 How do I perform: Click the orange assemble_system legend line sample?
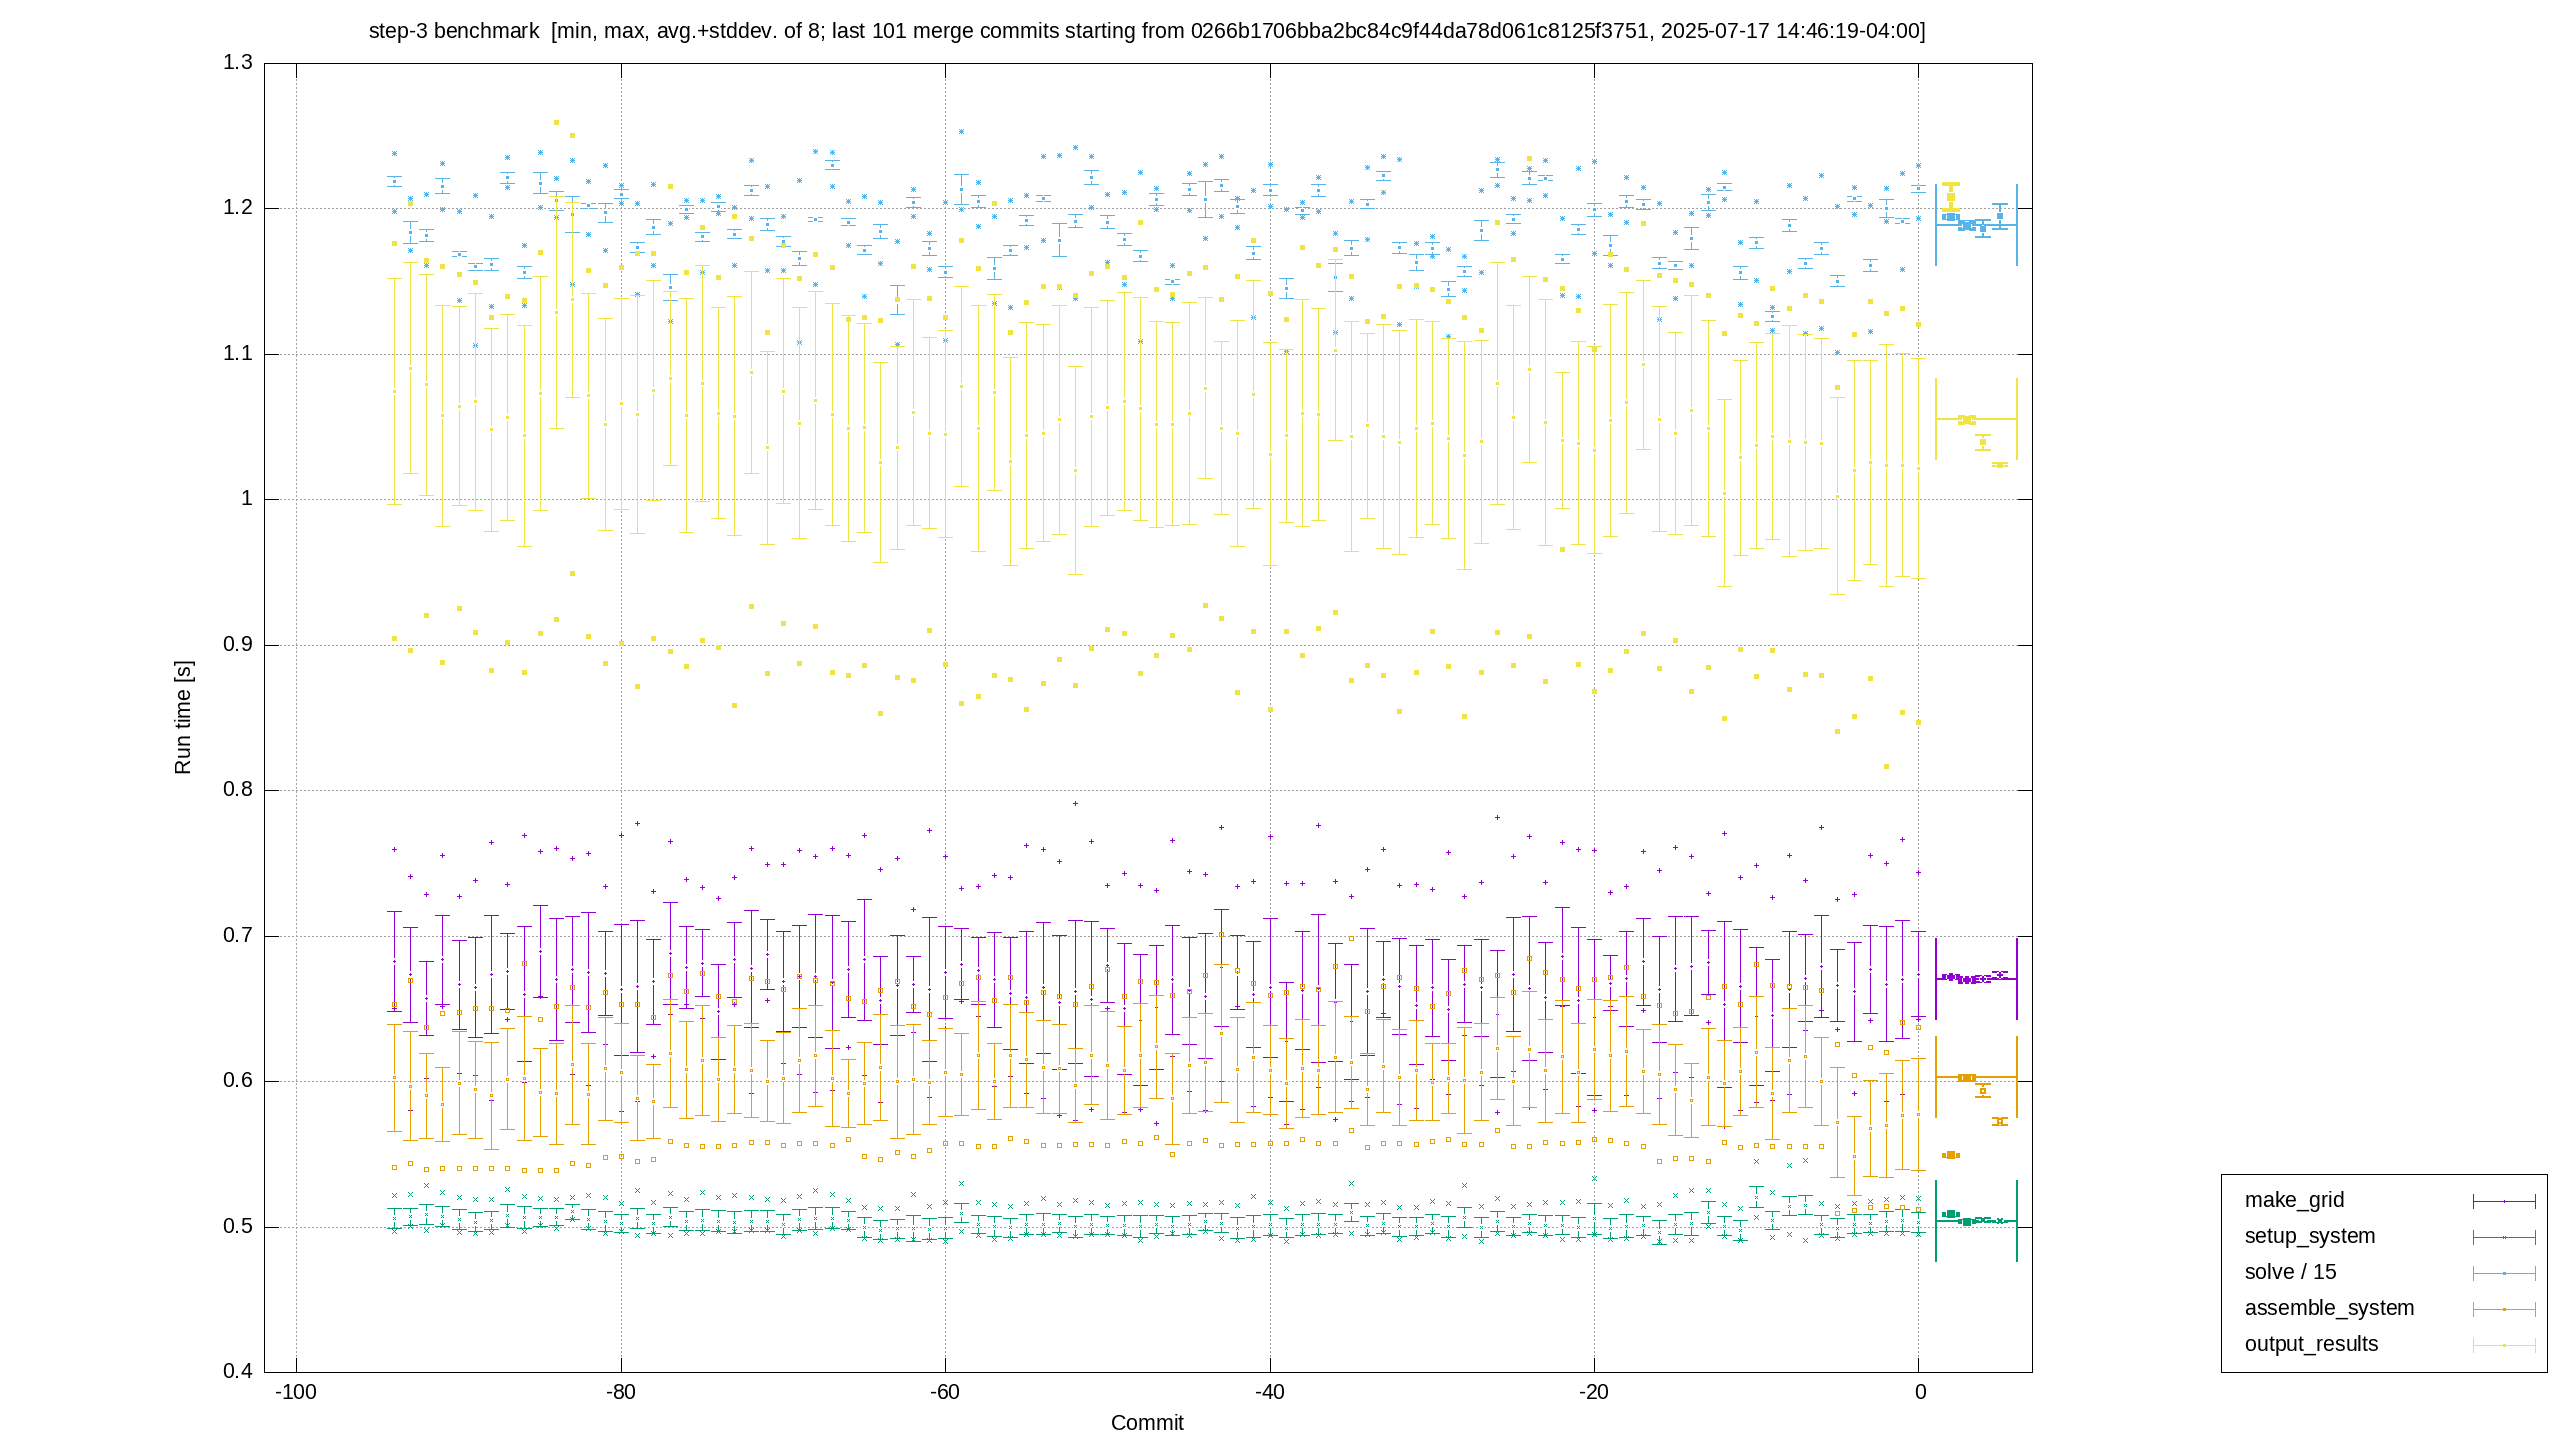pos(2504,1309)
